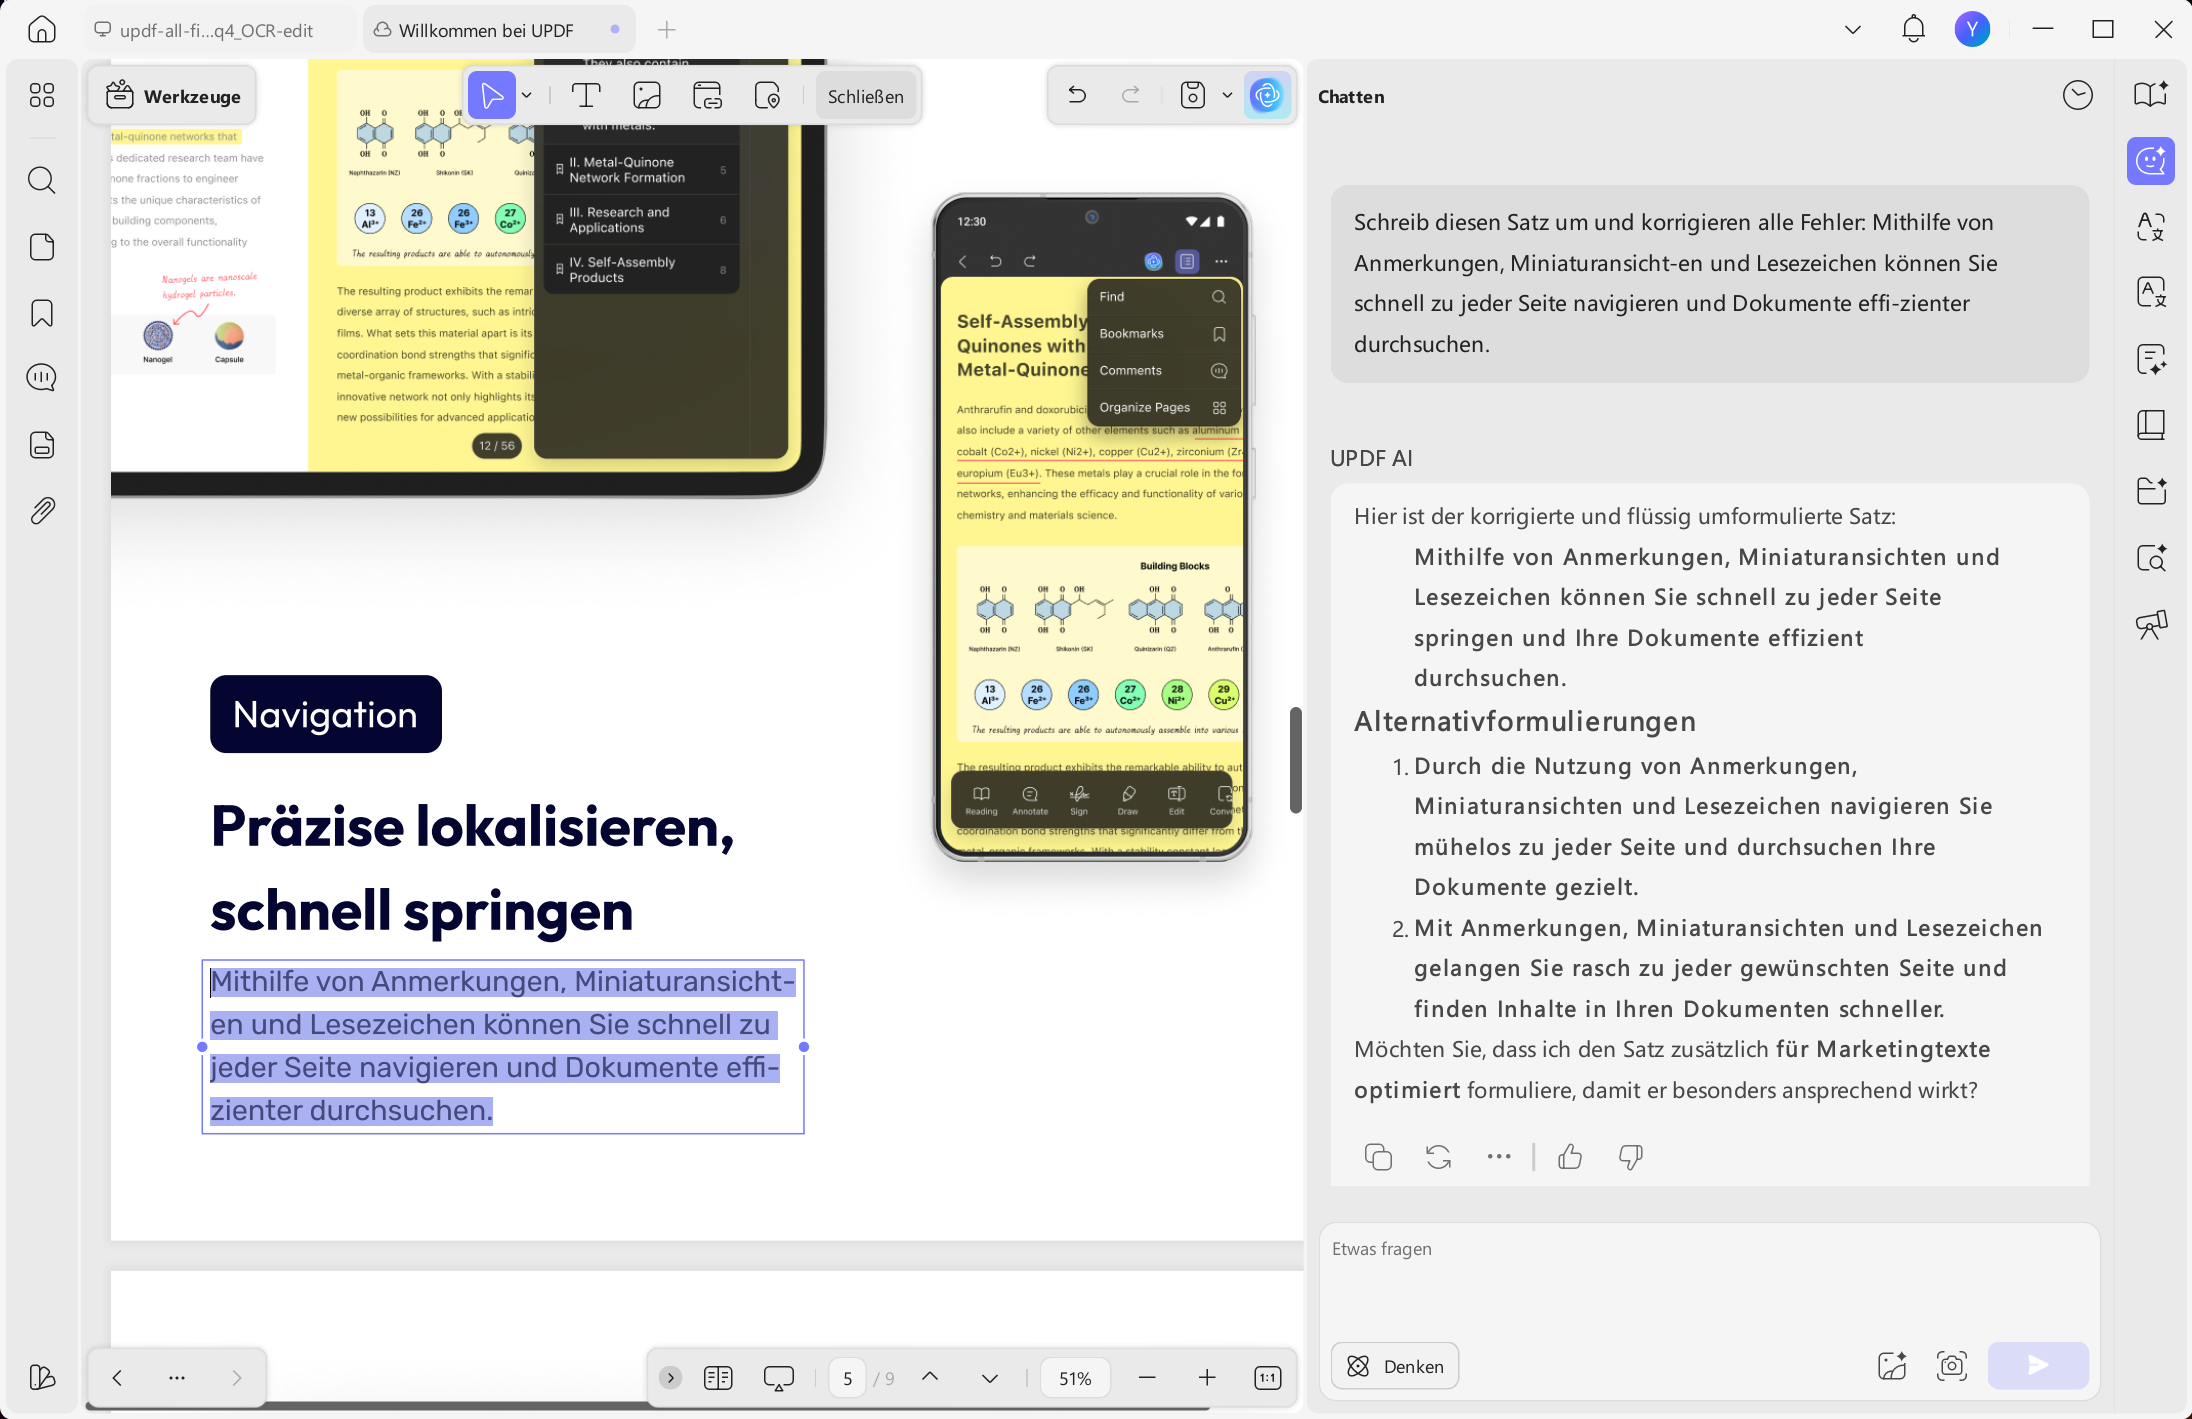Open the page layout view options
The image size is (2192, 1419).
pyautogui.click(x=718, y=1377)
